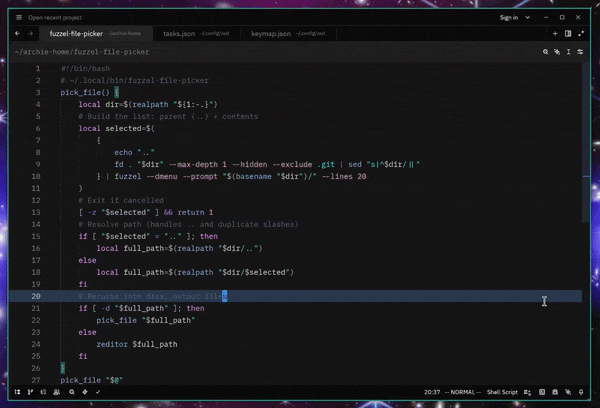Open the terminal panel icon

[x=543, y=392]
